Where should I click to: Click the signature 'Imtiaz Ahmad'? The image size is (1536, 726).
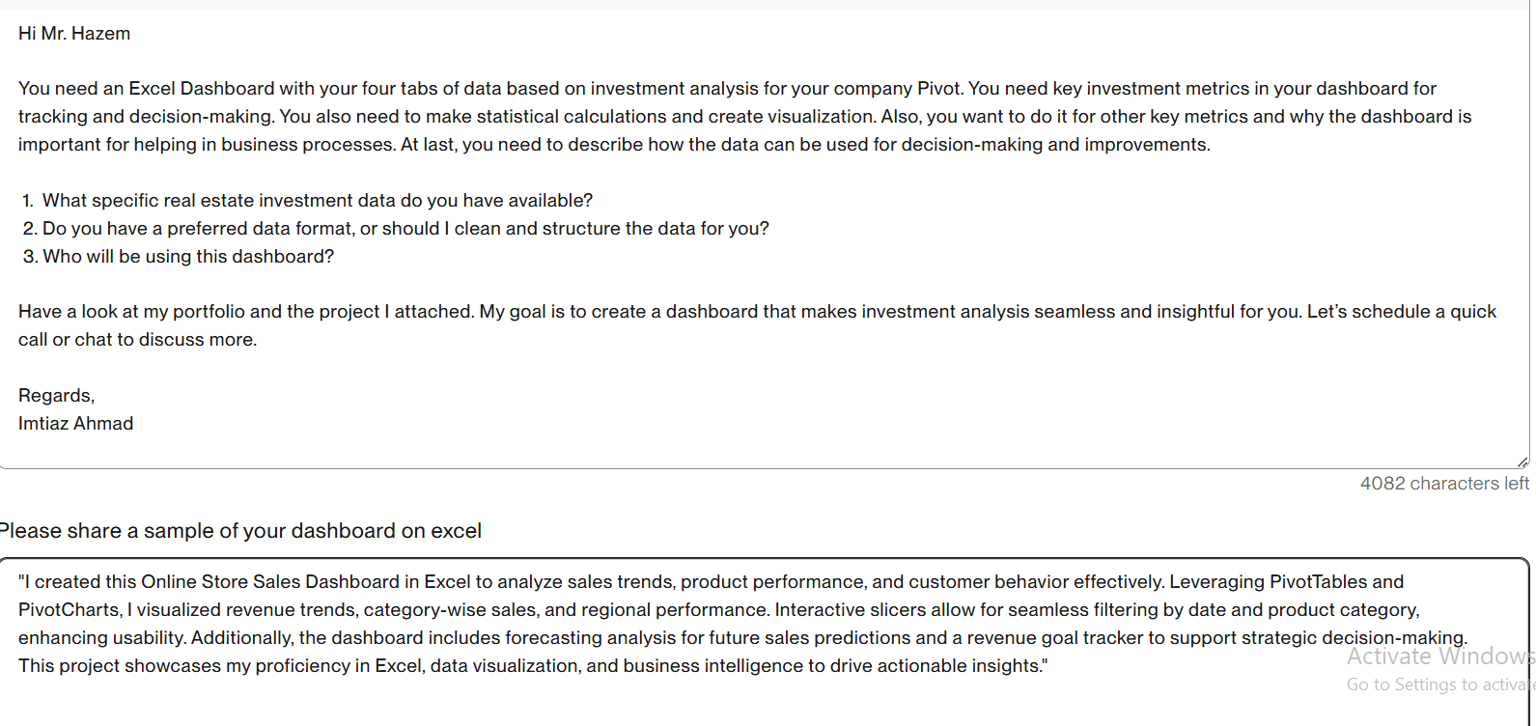point(76,423)
